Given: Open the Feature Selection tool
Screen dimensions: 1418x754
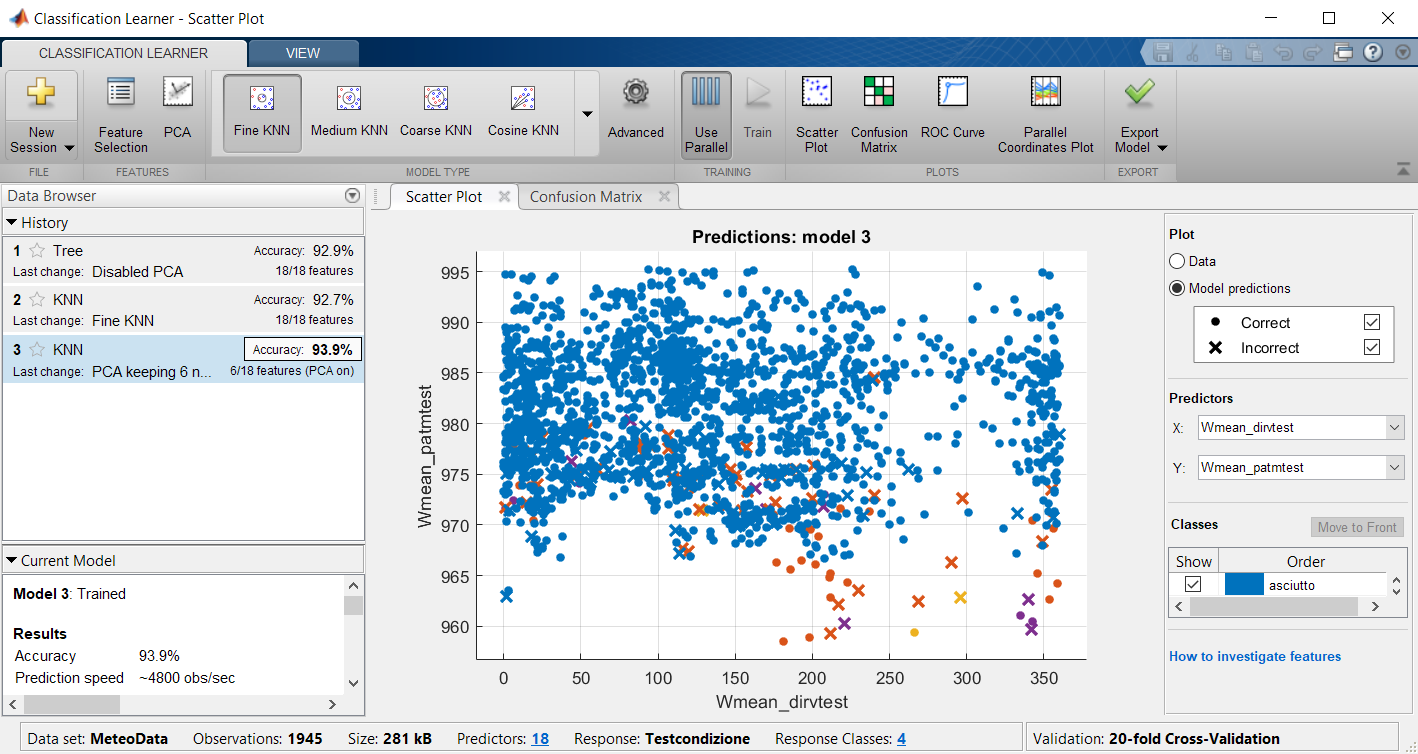Looking at the screenshot, I should (121, 113).
